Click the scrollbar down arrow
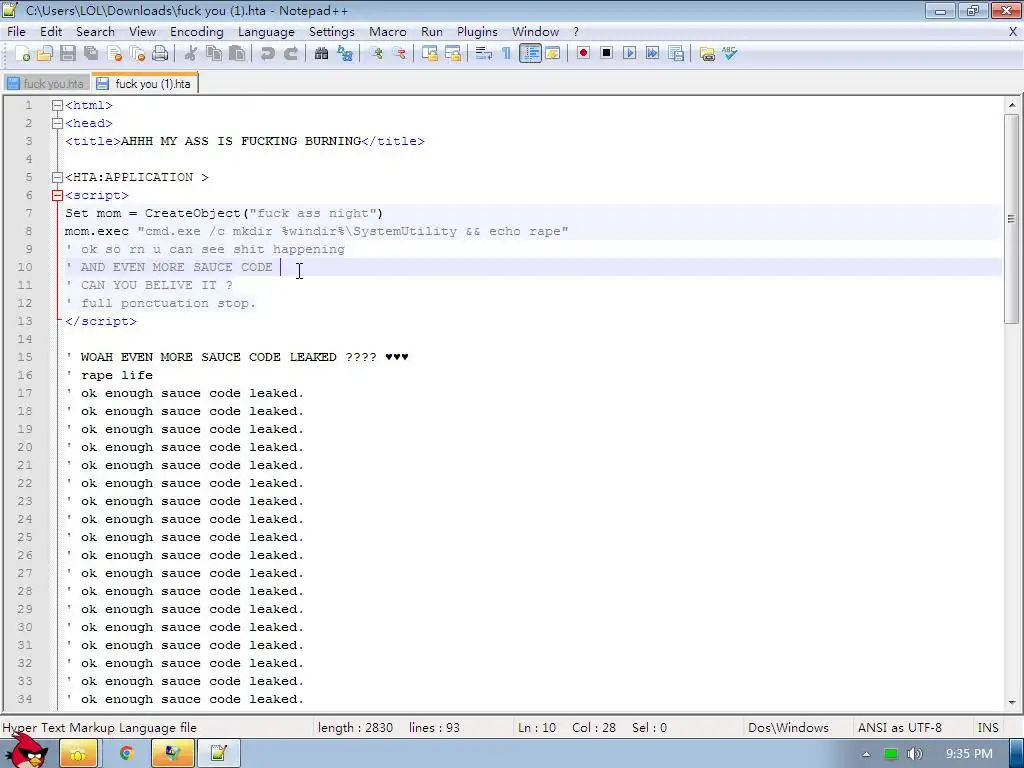1024x768 pixels. [1012, 703]
